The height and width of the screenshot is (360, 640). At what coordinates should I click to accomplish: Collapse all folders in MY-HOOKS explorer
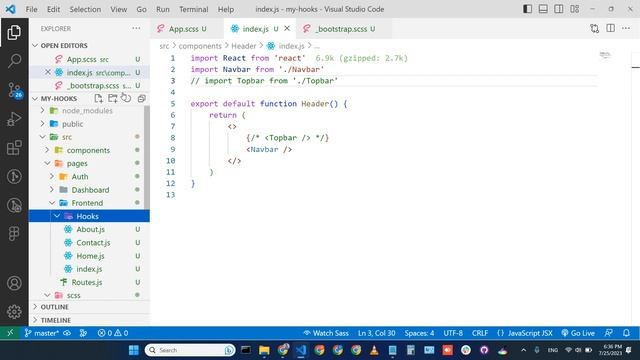tap(141, 98)
